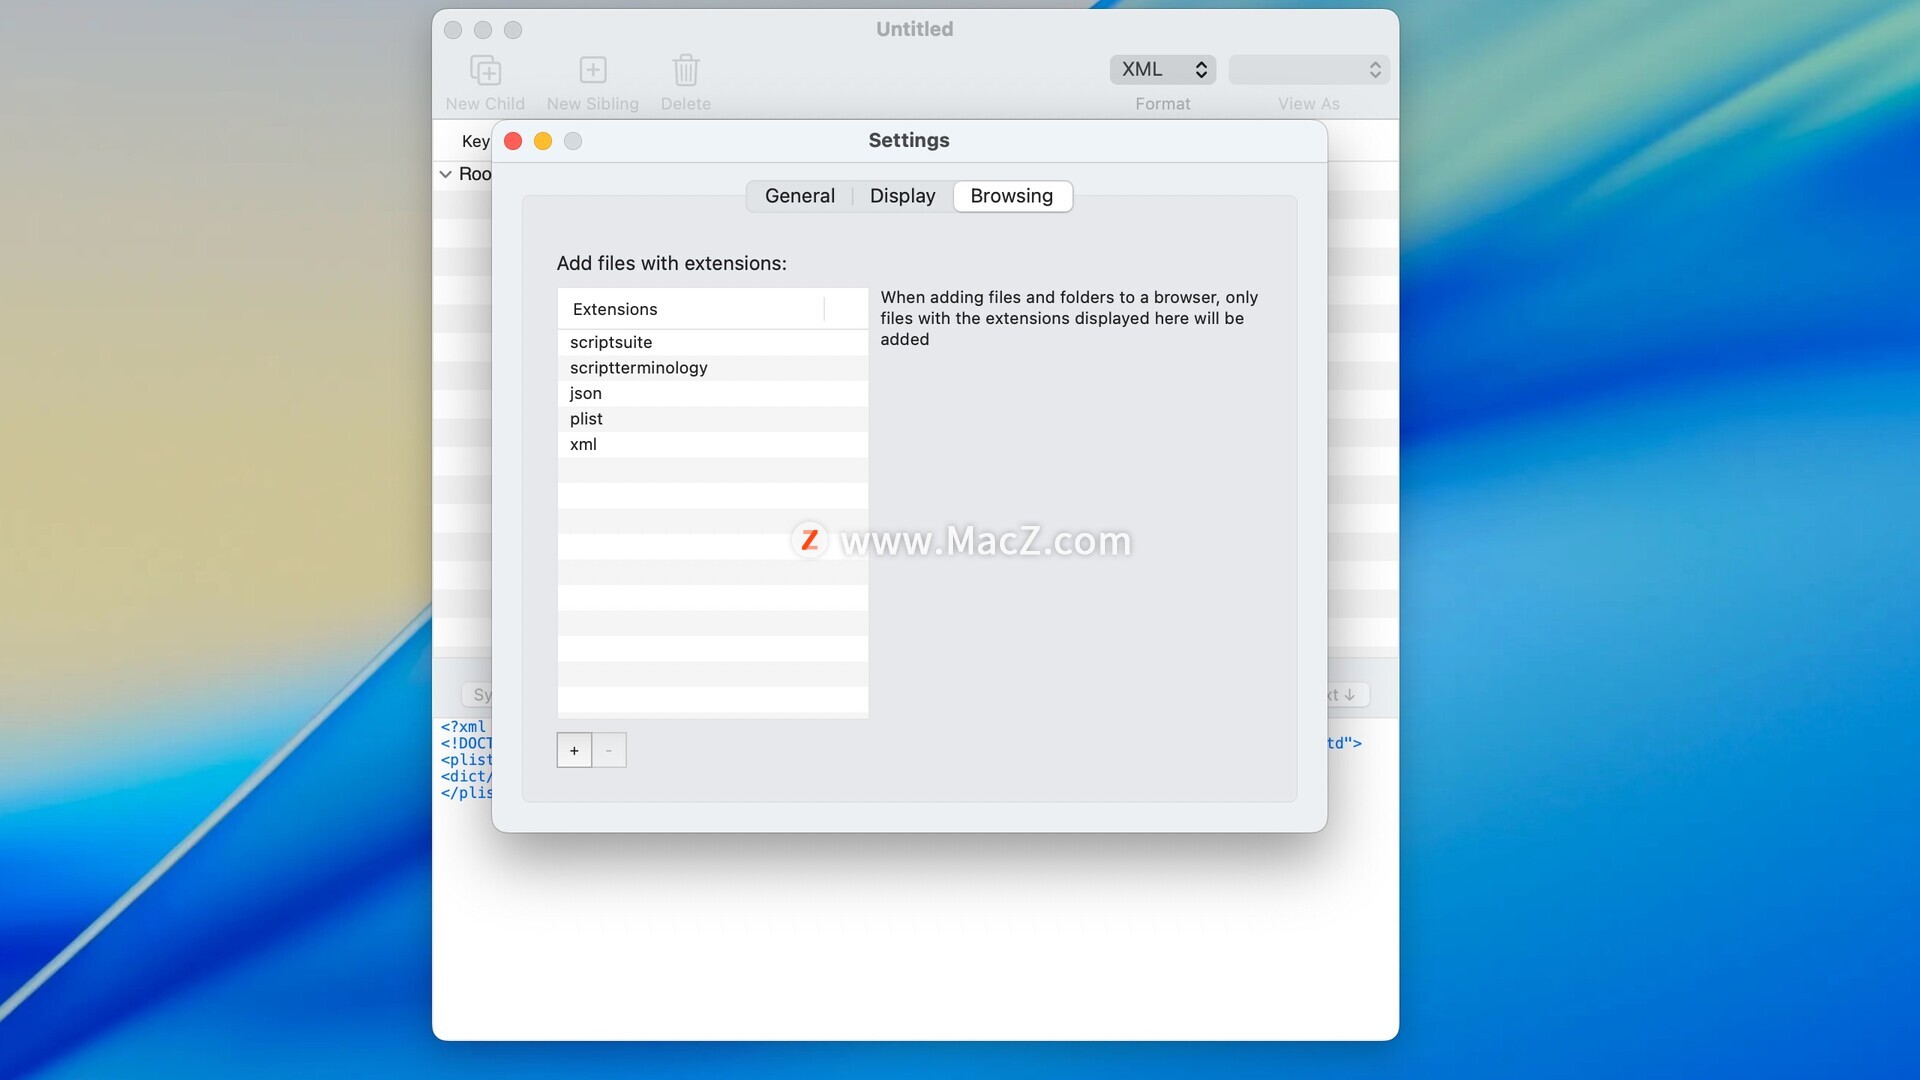Click the New Sibling toolbar icon

coord(592,71)
